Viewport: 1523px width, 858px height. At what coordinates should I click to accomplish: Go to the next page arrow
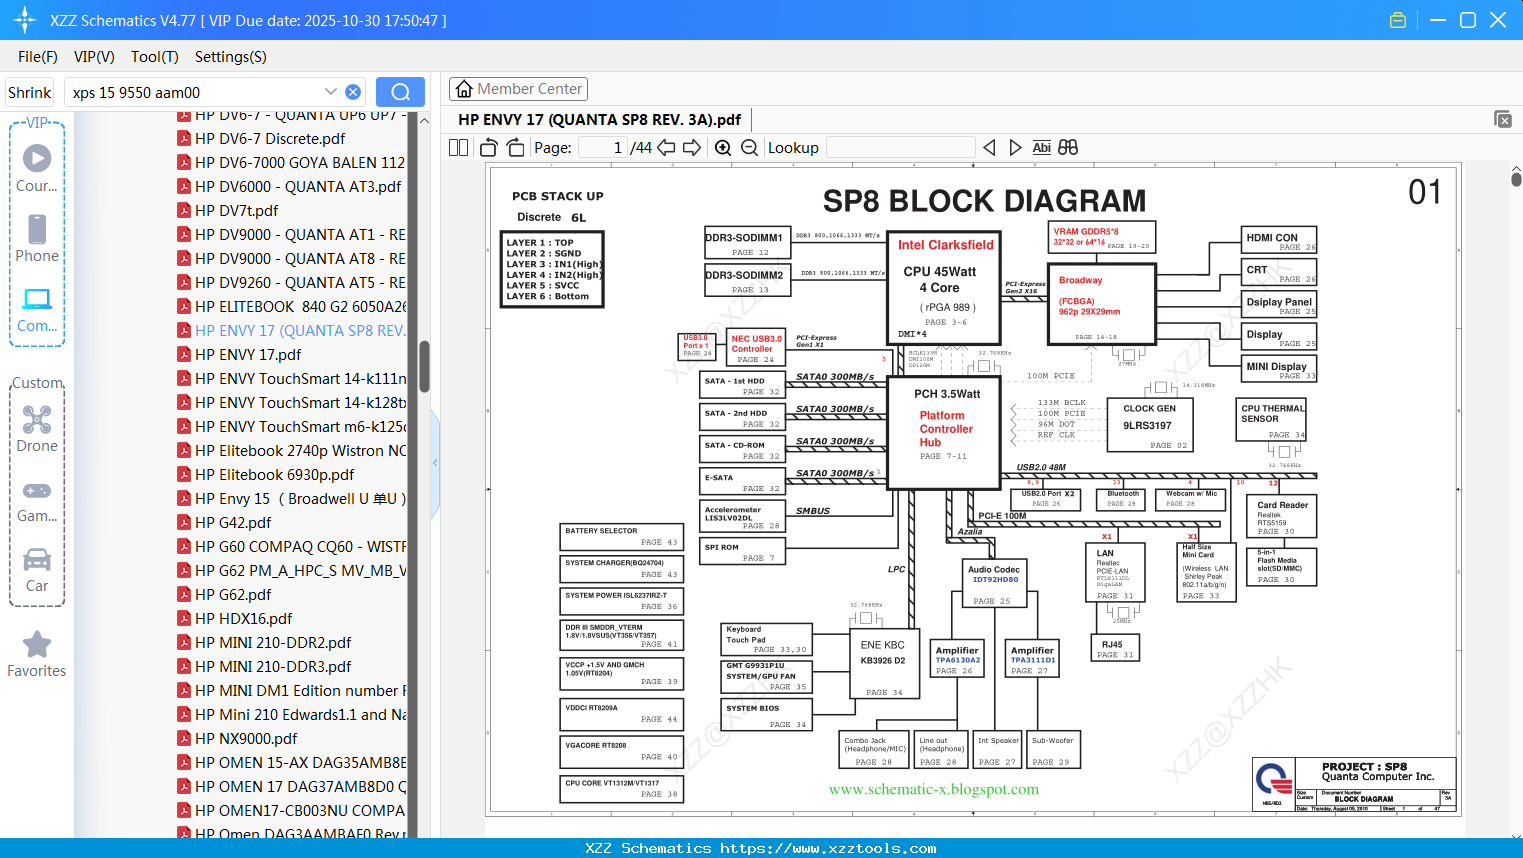(692, 148)
